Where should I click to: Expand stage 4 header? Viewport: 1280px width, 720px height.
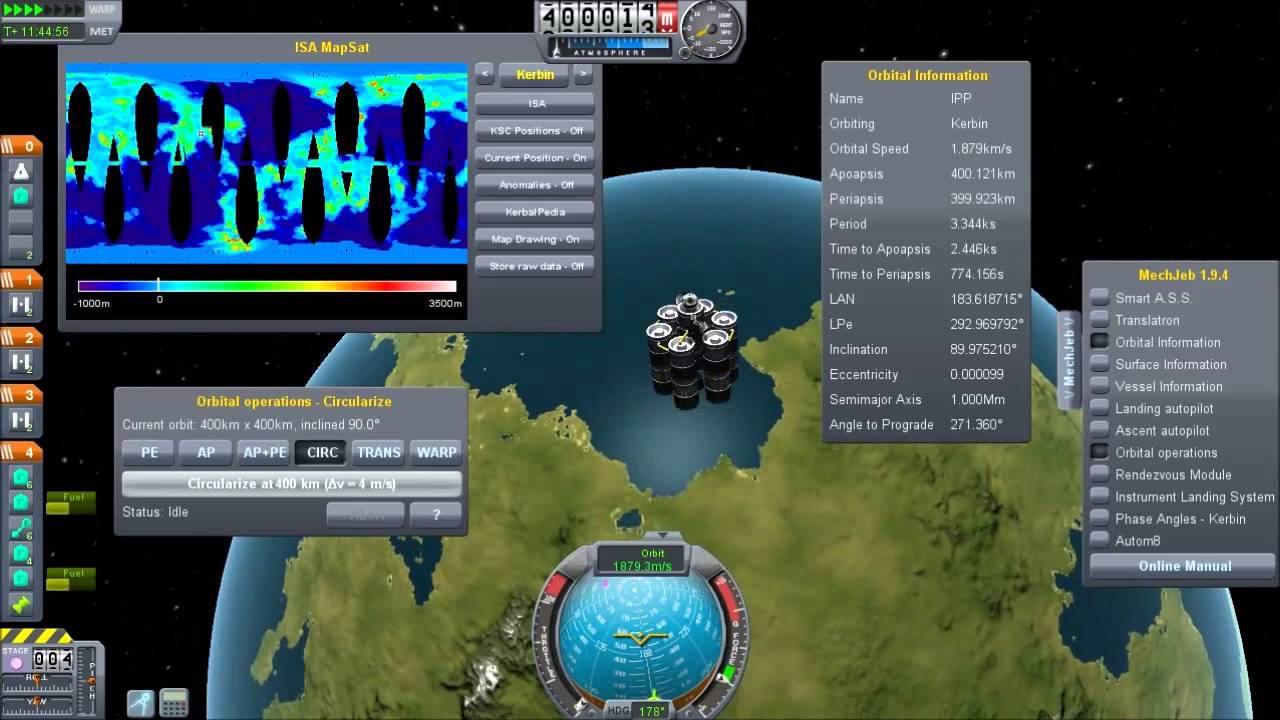pyautogui.click(x=21, y=452)
